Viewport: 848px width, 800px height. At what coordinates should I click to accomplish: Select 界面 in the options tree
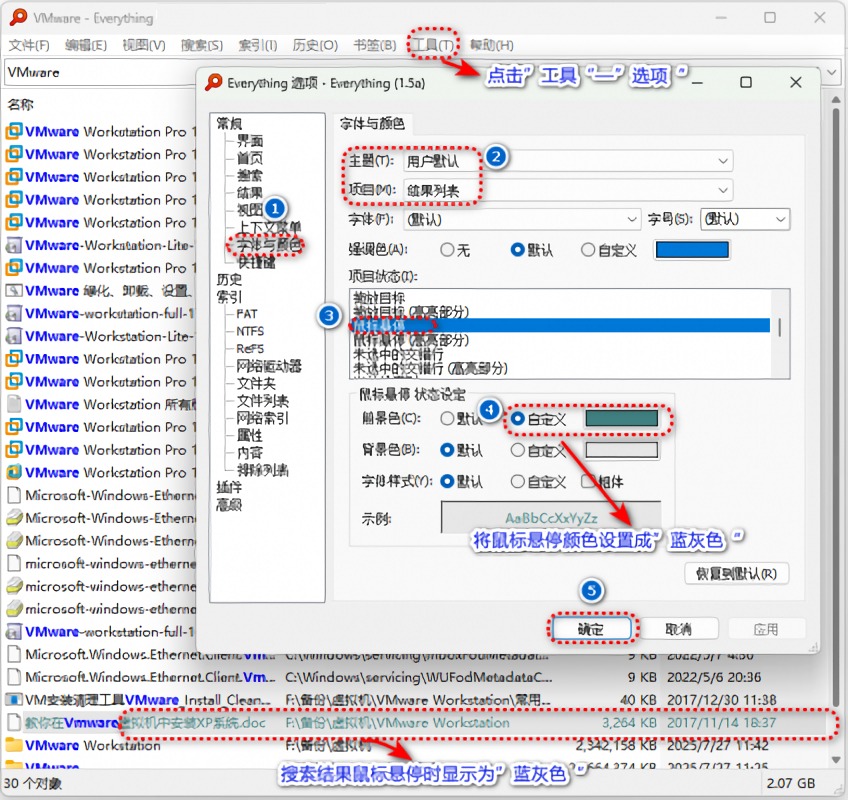click(250, 141)
